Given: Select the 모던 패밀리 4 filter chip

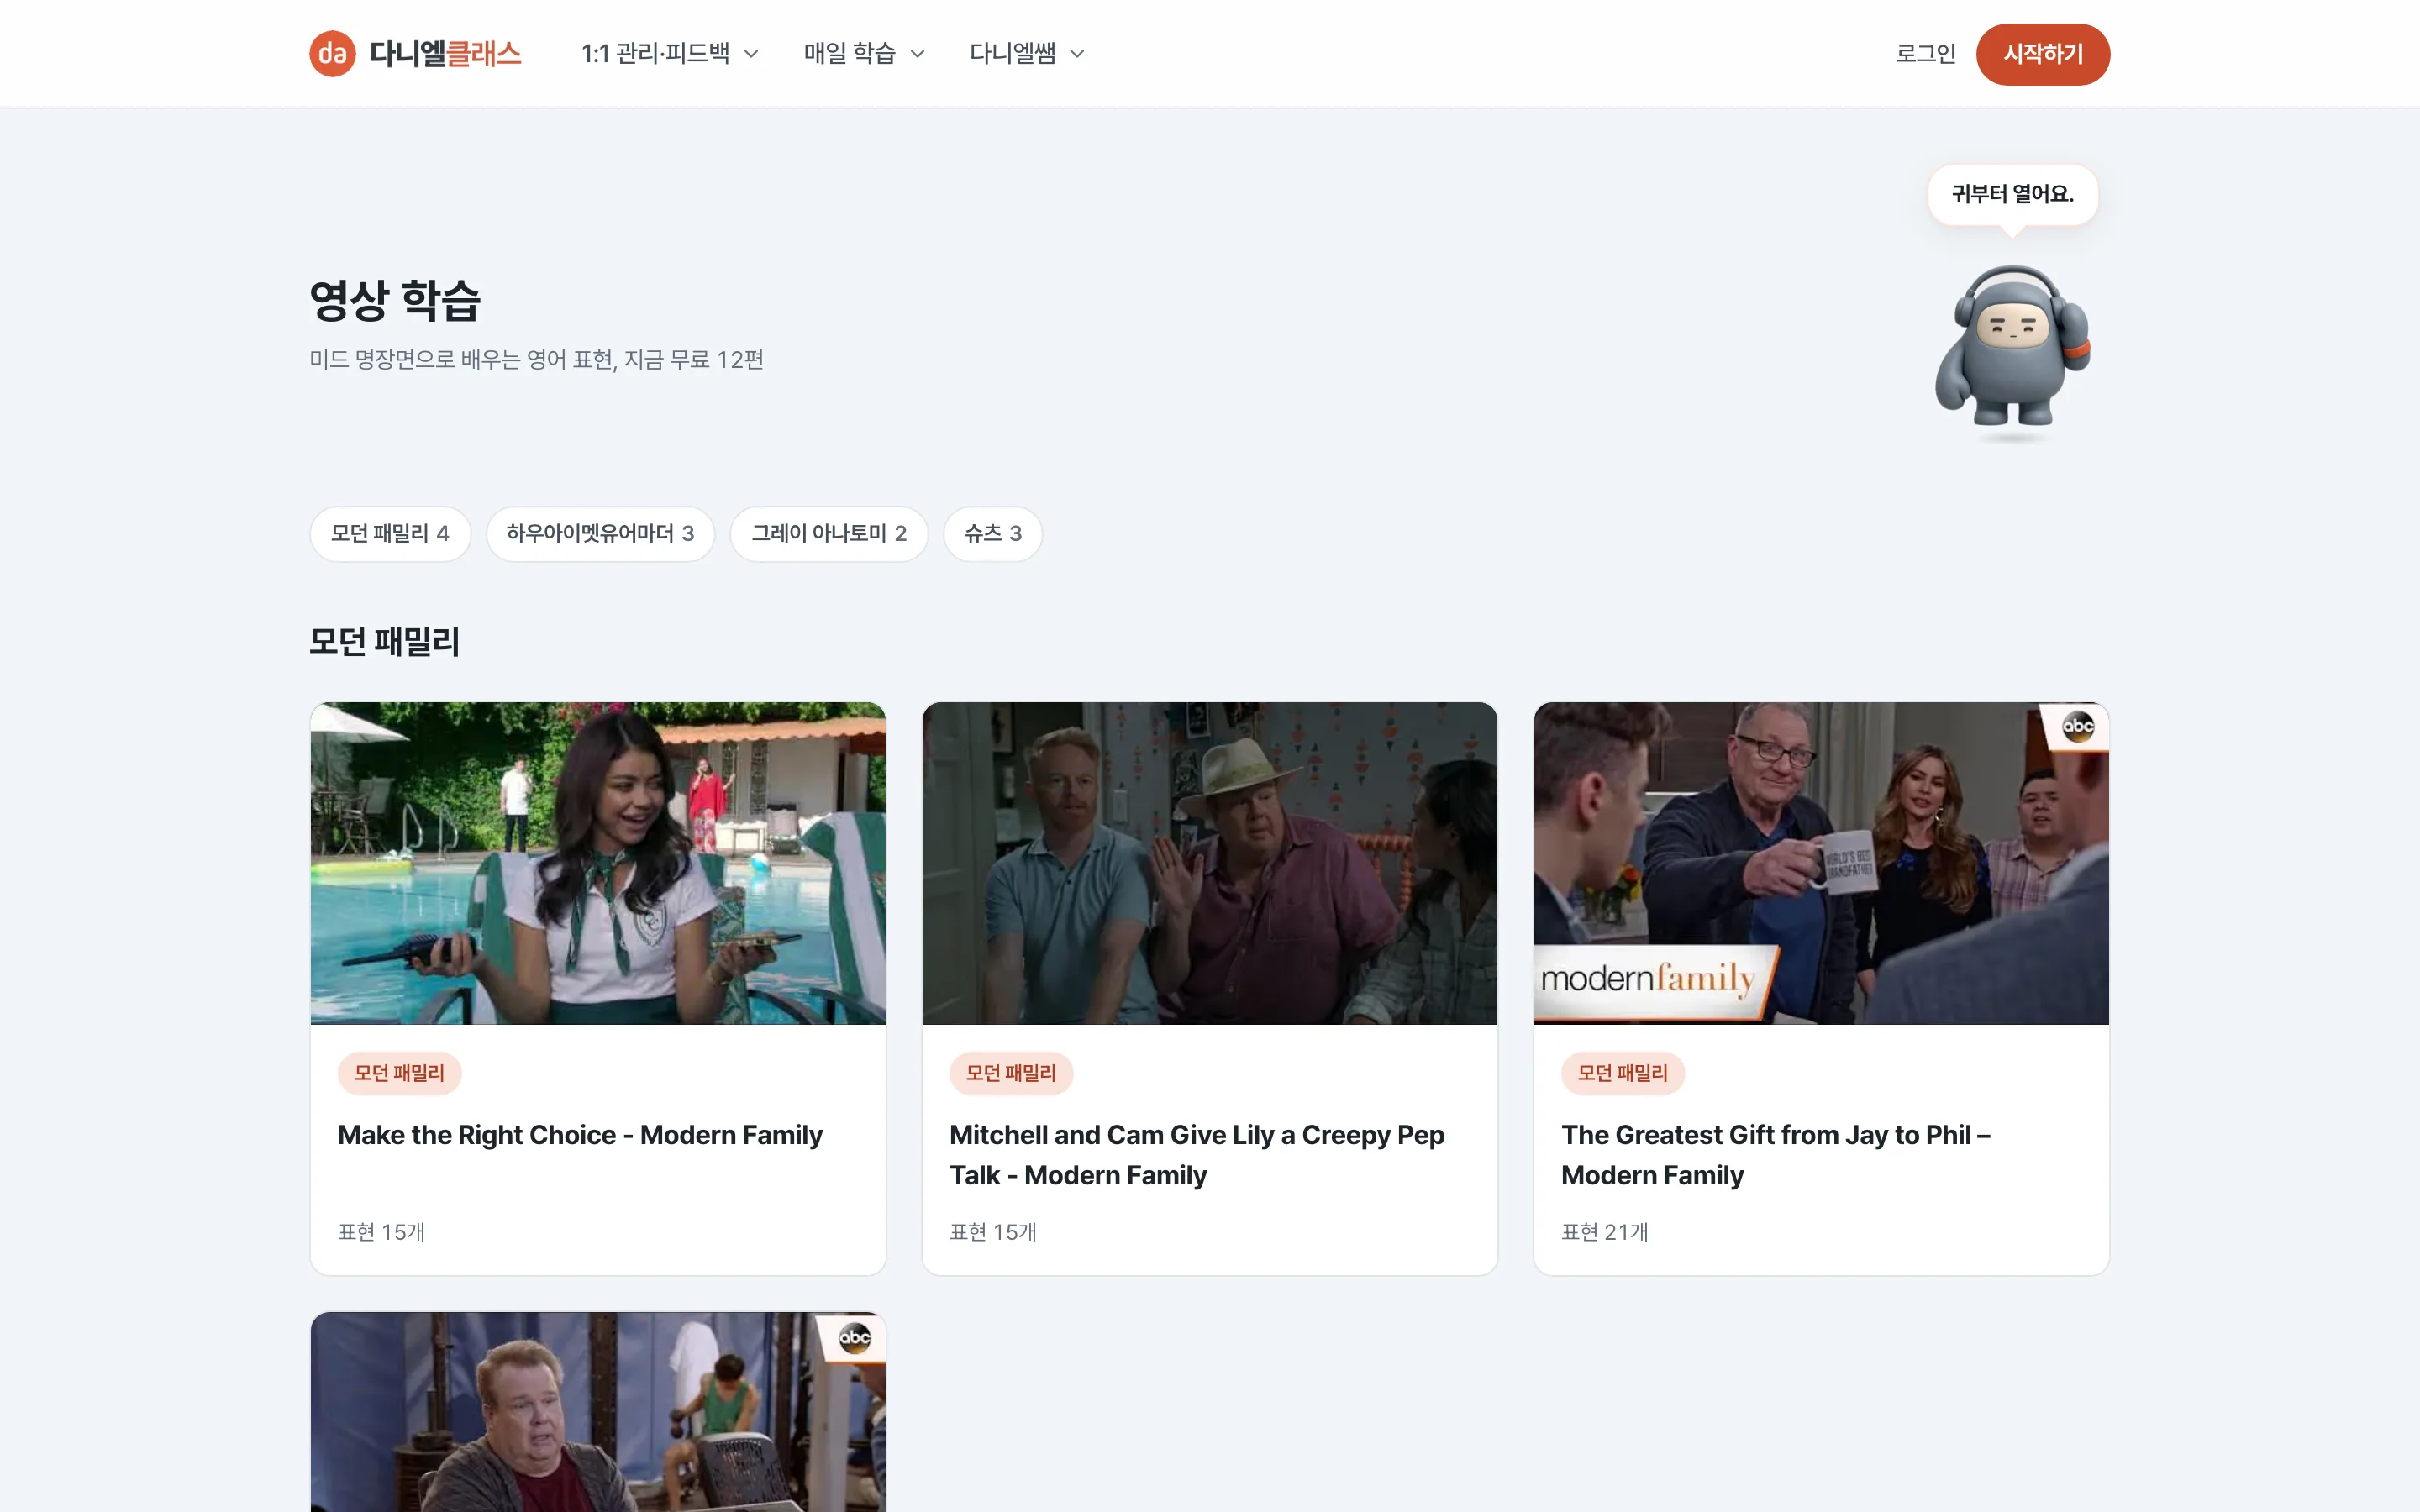Looking at the screenshot, I should click(x=390, y=534).
